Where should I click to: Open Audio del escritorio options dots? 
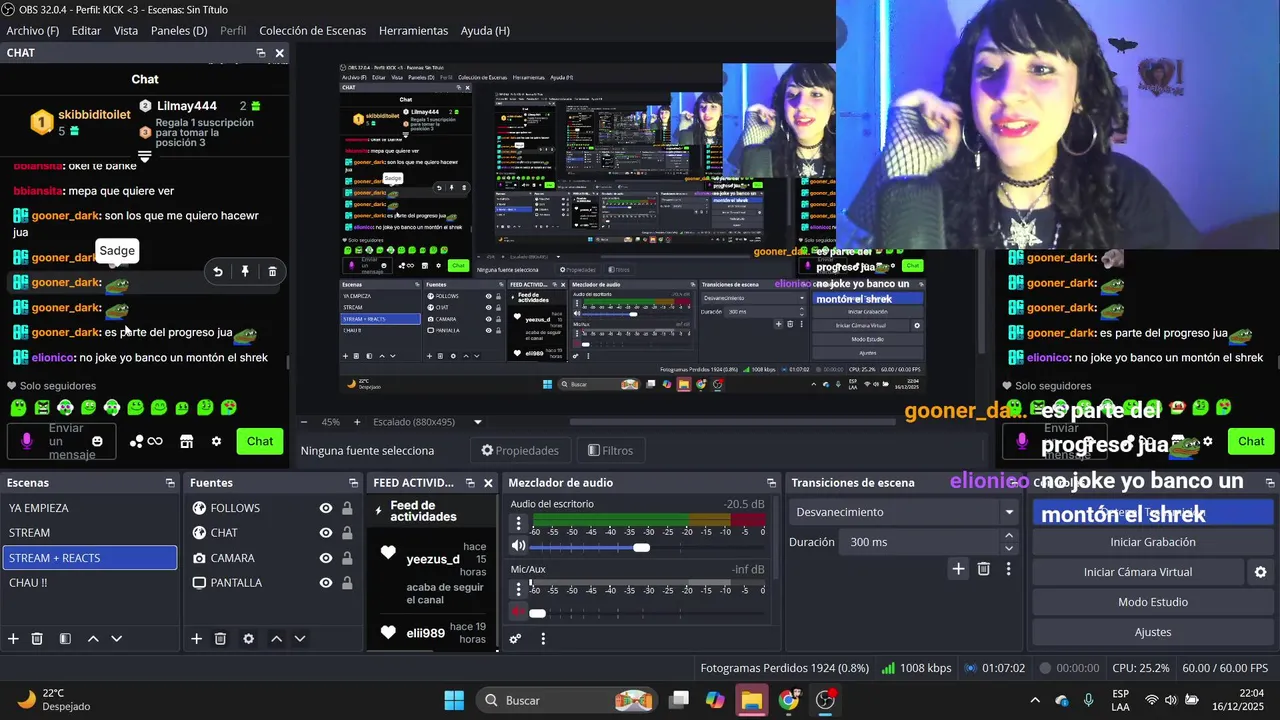click(518, 523)
